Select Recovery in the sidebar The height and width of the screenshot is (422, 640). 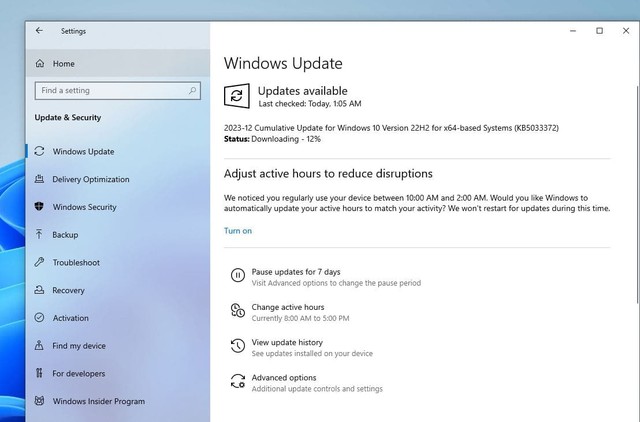(x=118, y=290)
